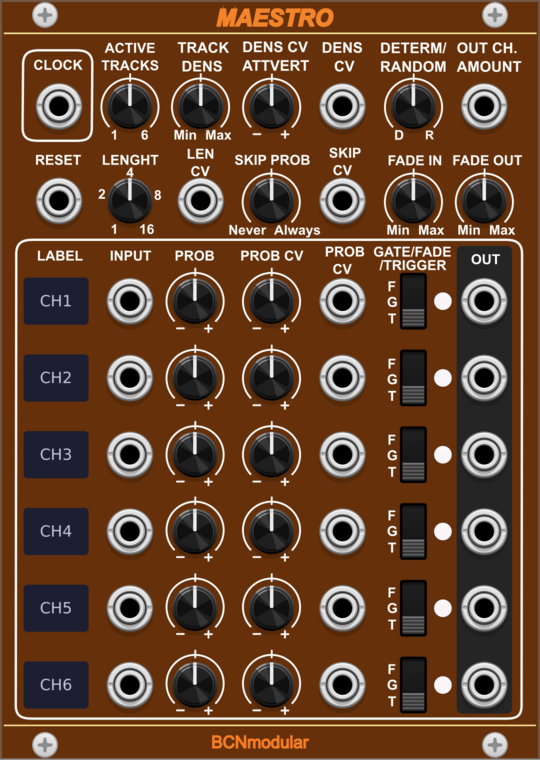Click the LENGHT knob
Viewport: 540px width, 760px height.
click(x=130, y=200)
